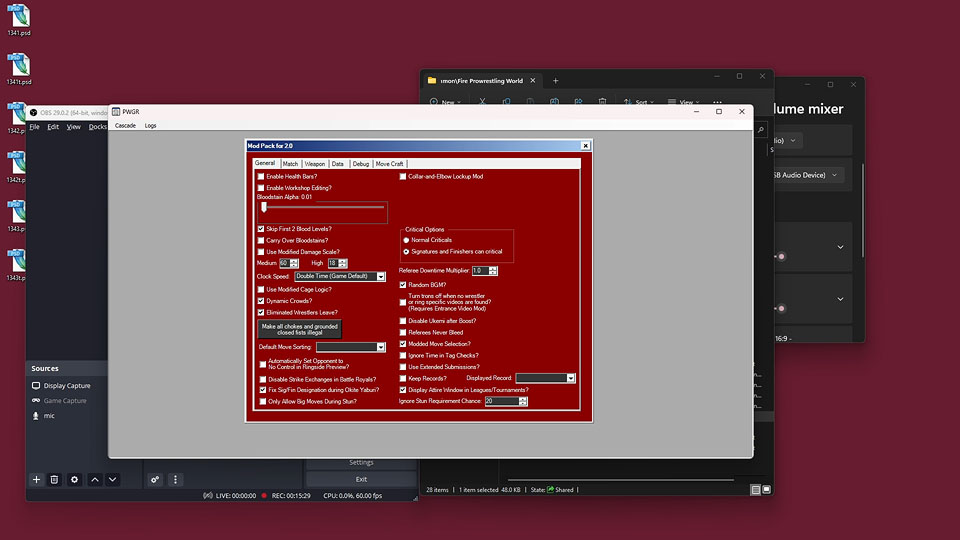Check Carry Over Bloodstains option
This screenshot has width=960, height=540.
[261, 241]
